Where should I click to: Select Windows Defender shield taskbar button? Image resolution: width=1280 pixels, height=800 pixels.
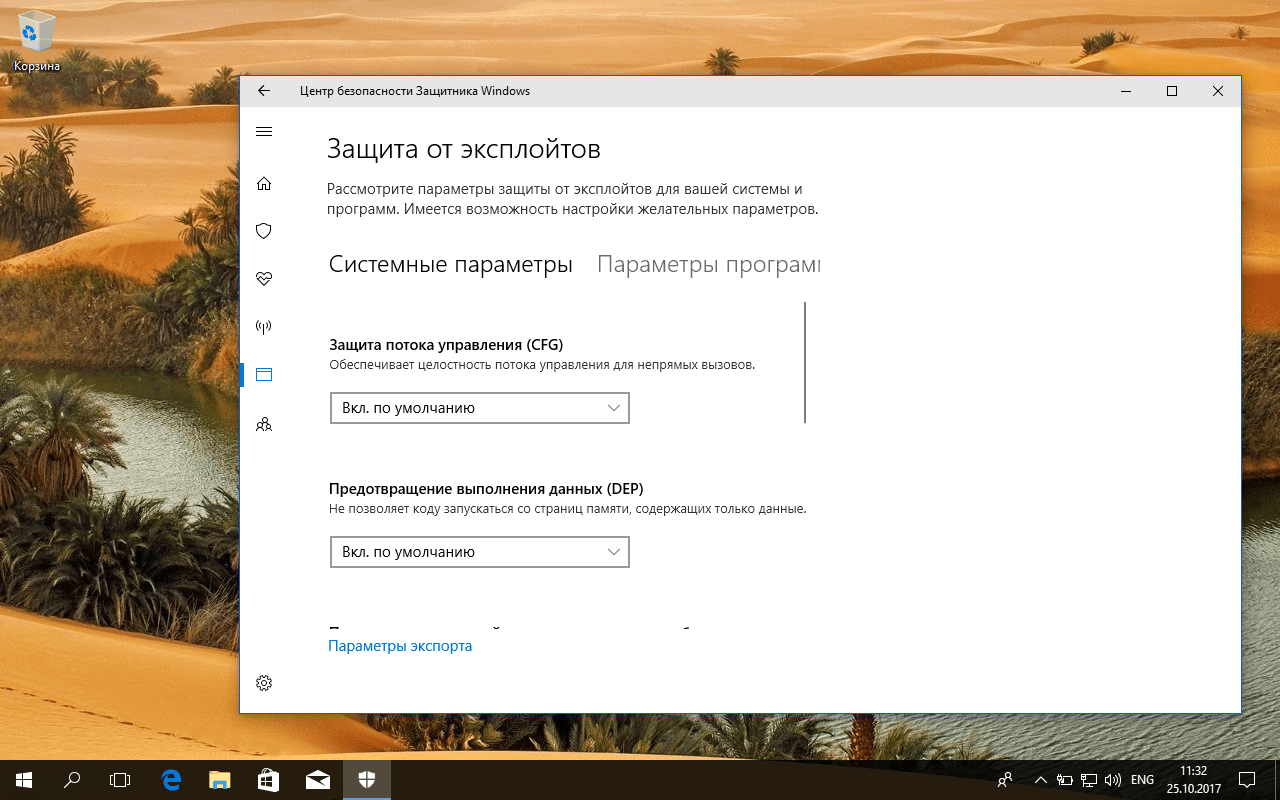click(x=367, y=779)
